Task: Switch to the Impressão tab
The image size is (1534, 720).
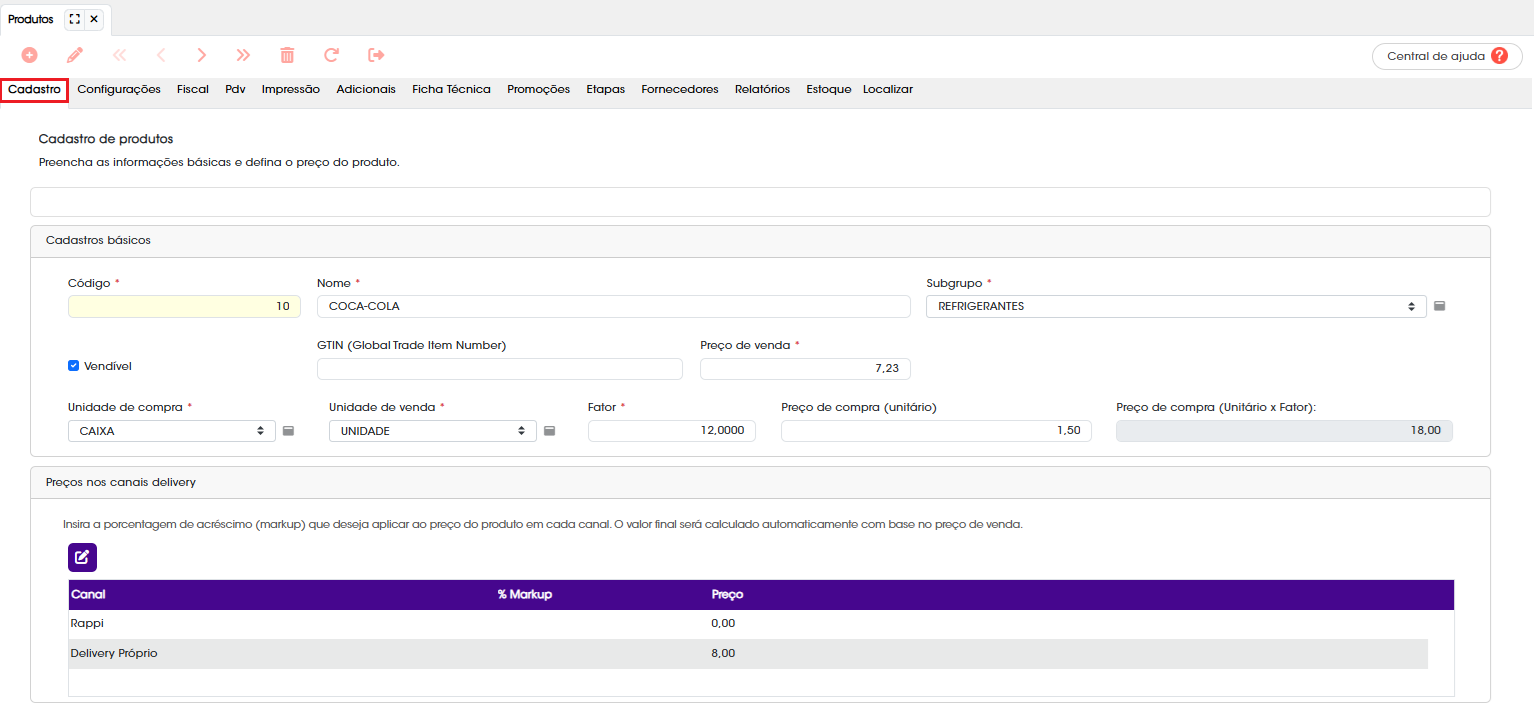Action: [291, 90]
